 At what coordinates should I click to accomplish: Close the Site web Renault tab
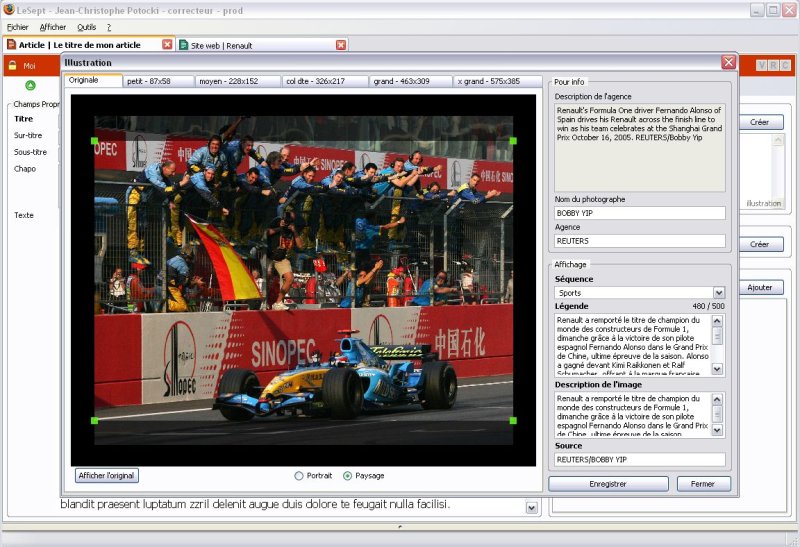[x=341, y=45]
